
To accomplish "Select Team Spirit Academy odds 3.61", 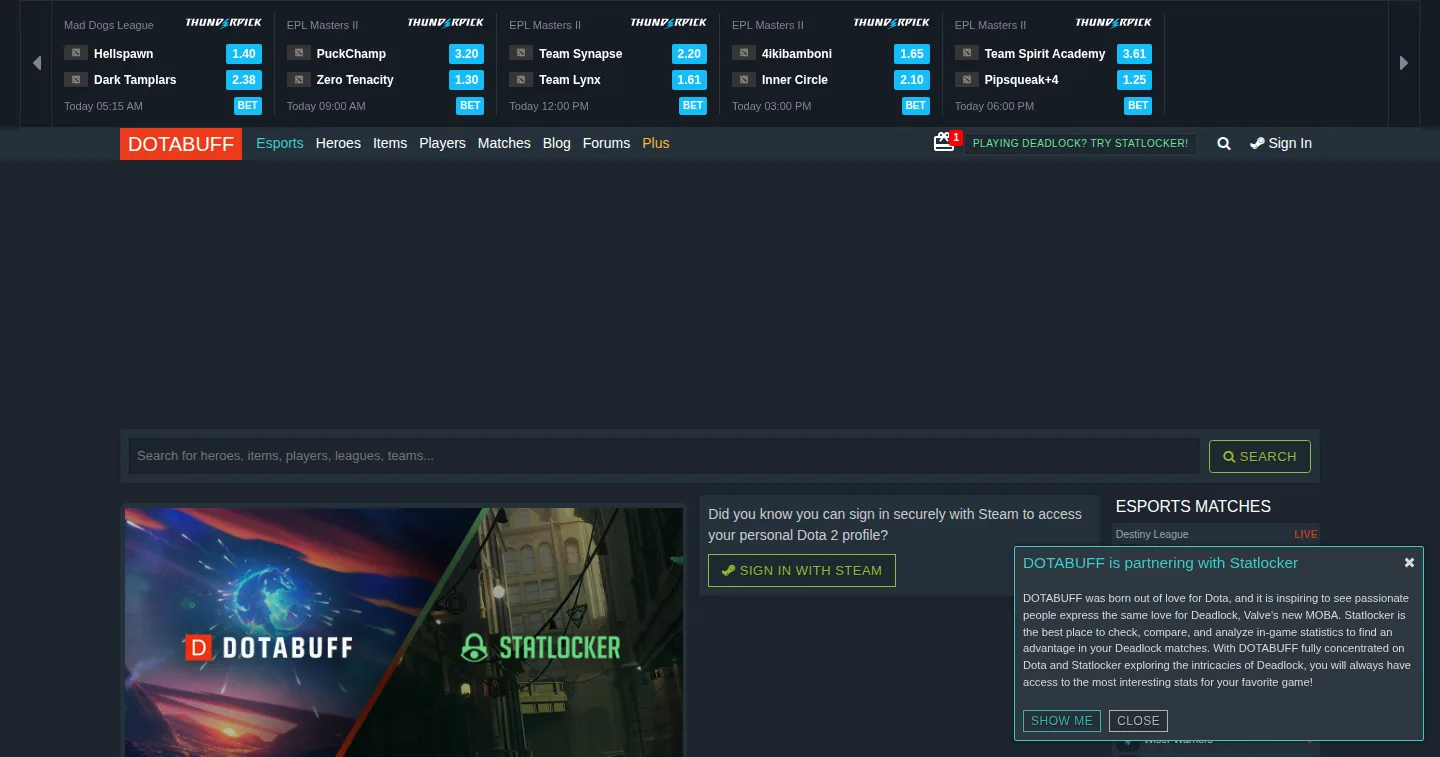I will click(1134, 54).
